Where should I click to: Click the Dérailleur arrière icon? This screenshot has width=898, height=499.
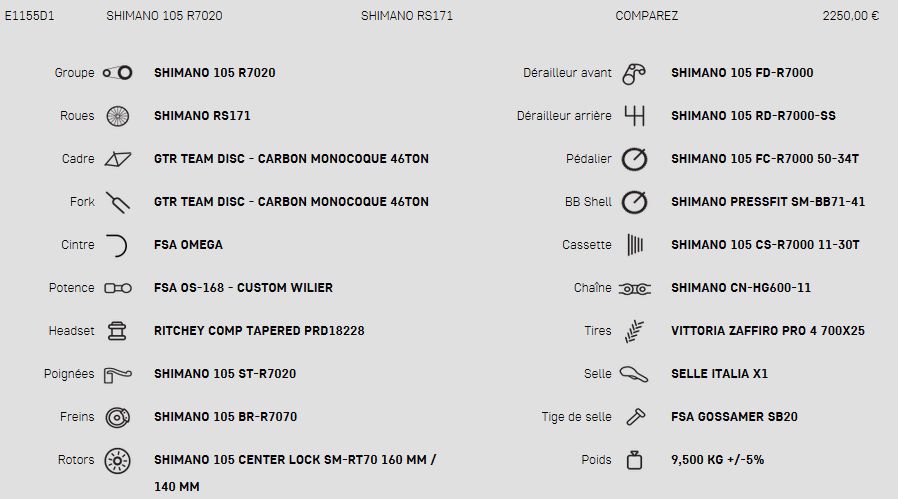point(635,116)
